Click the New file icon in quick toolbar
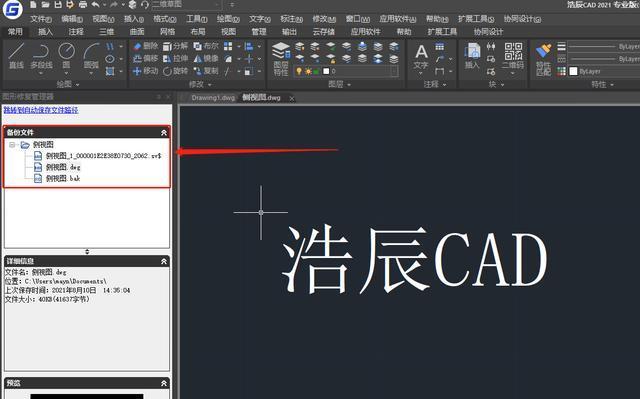640x399 pixels. [33, 4]
